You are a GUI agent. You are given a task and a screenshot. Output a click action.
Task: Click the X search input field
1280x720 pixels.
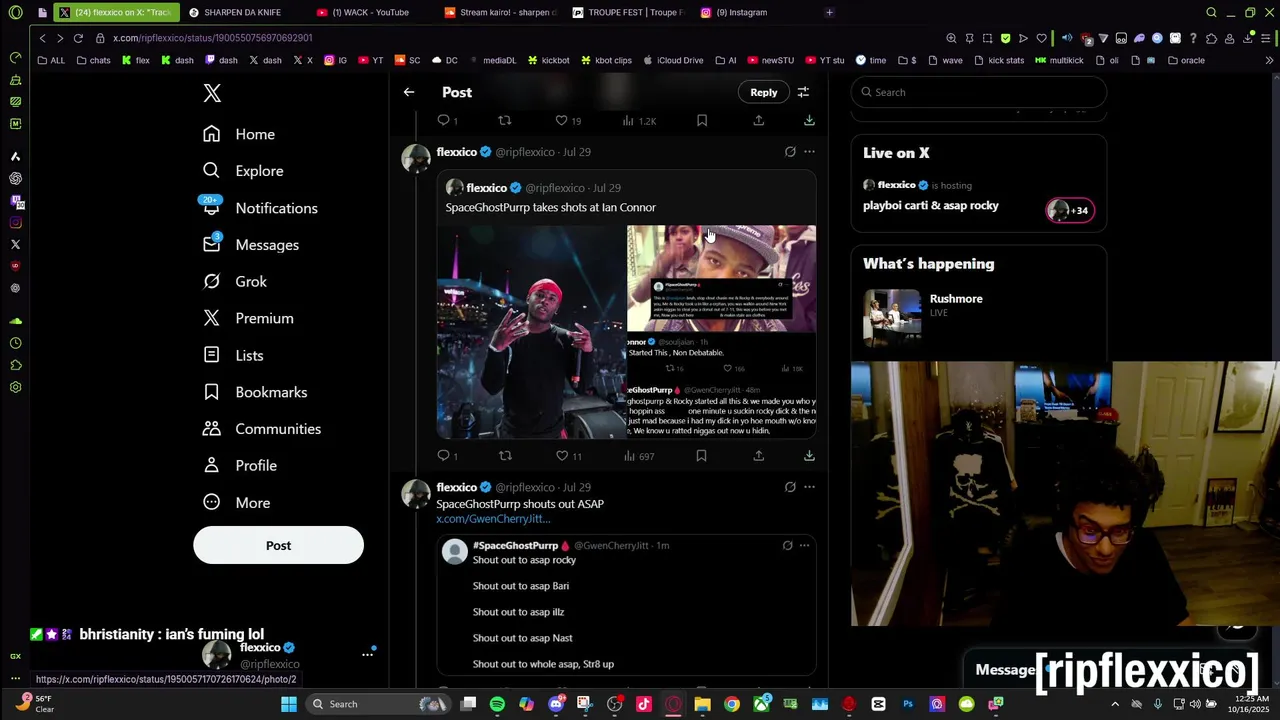[x=978, y=92]
